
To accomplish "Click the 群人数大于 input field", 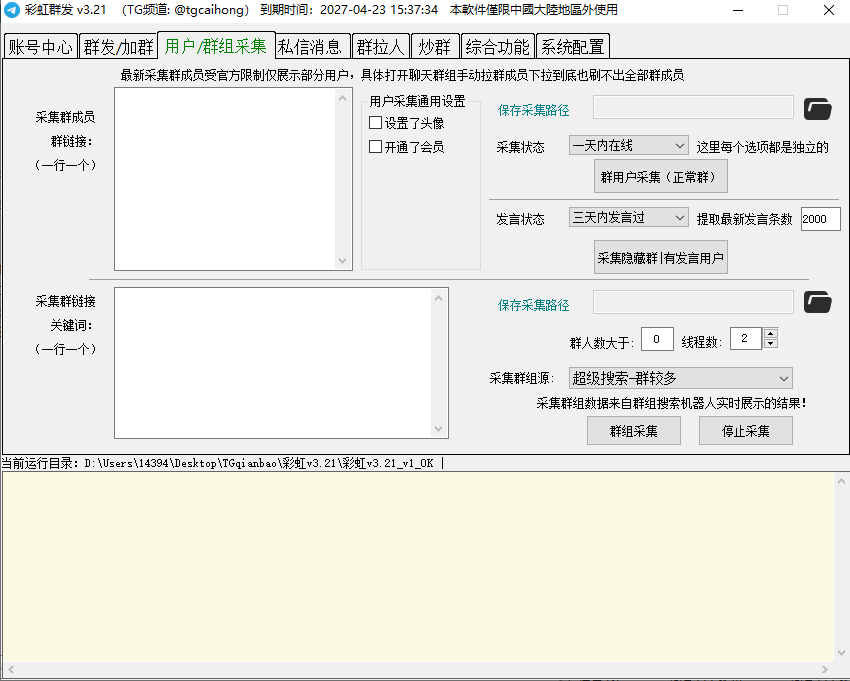I will point(657,340).
